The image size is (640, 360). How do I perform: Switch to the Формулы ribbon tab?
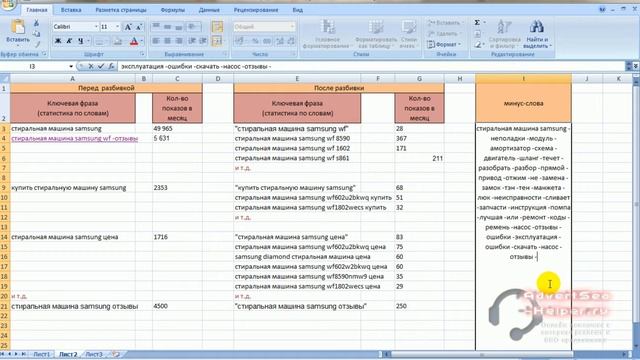click(173, 10)
